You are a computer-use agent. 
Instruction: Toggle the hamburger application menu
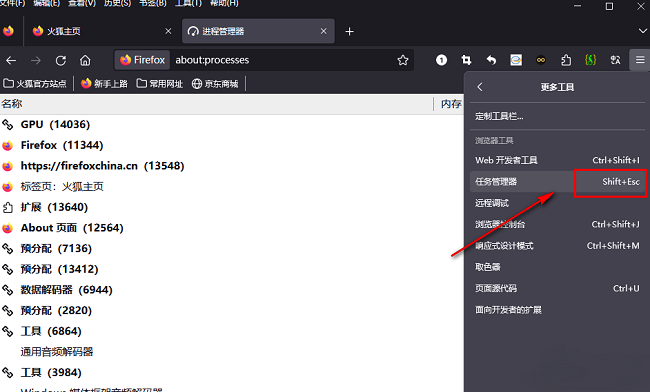(x=640, y=60)
